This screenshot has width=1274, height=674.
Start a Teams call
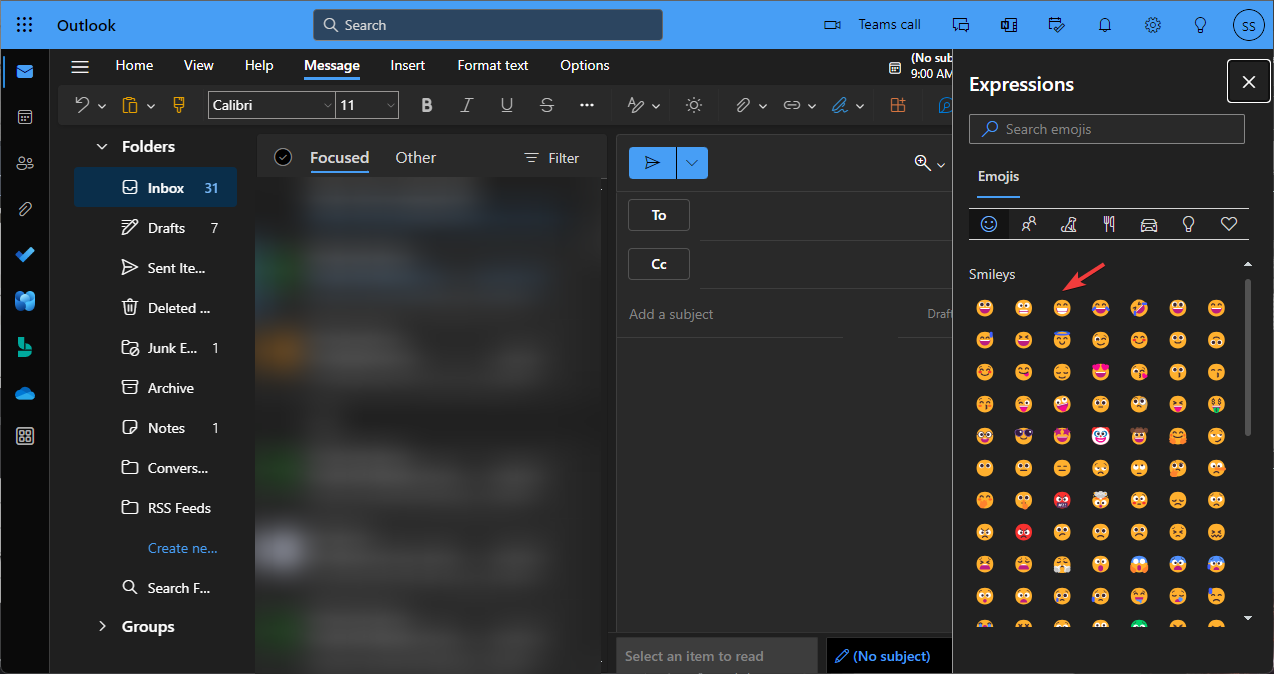(872, 25)
